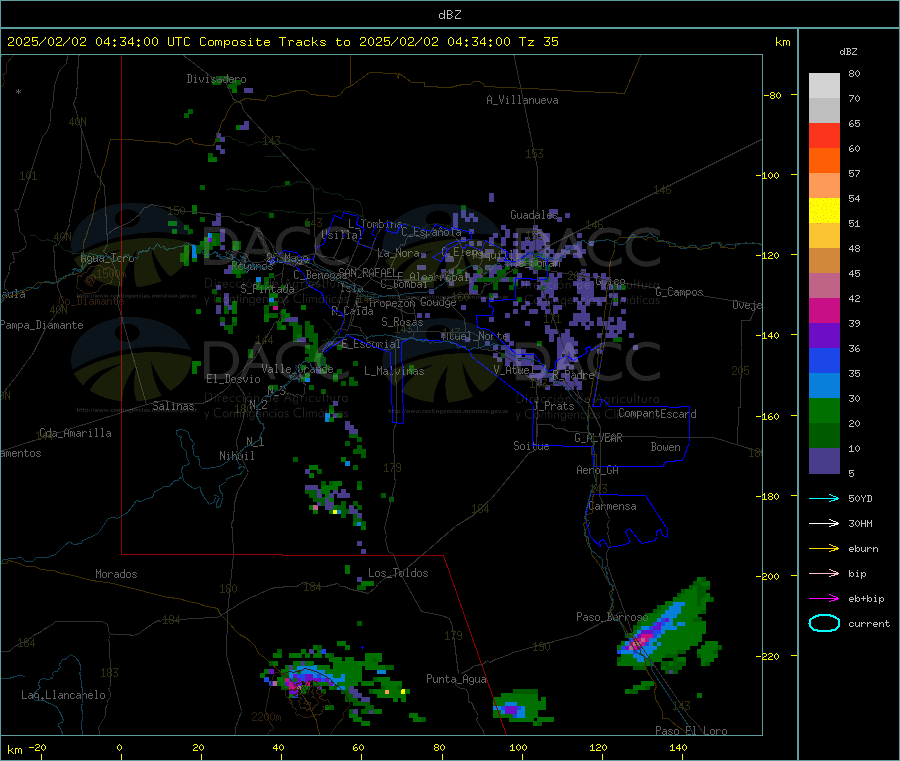Click the 30HM white arrow legend icon
This screenshot has height=761, width=900.
pos(824,523)
